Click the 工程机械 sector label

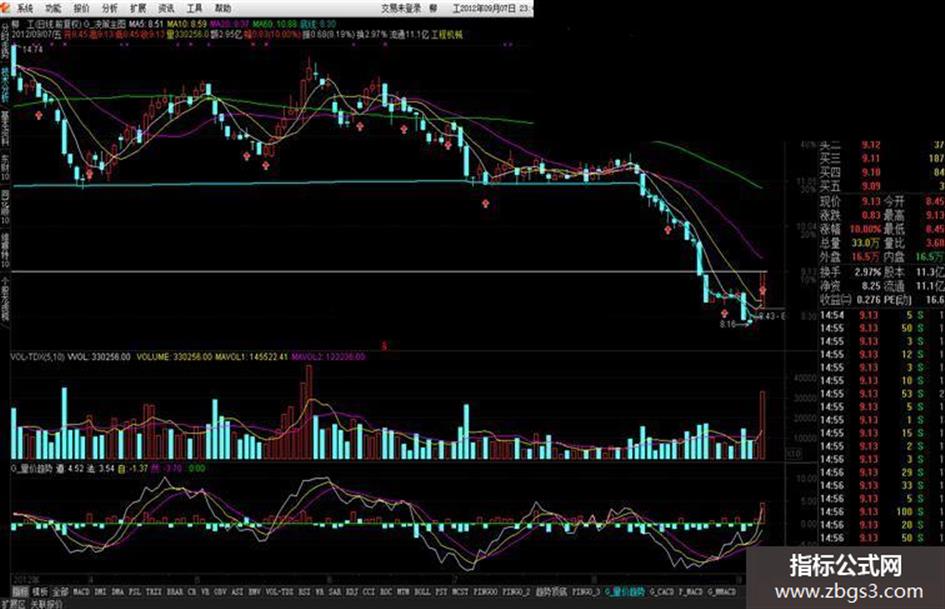(x=447, y=35)
